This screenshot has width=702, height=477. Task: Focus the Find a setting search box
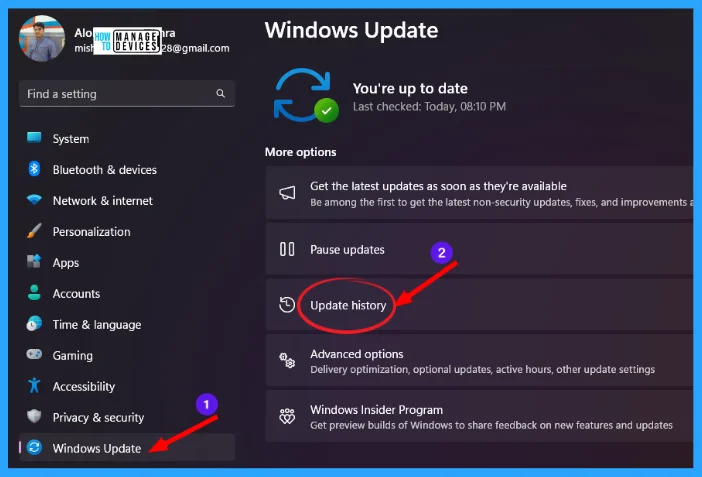coord(127,93)
